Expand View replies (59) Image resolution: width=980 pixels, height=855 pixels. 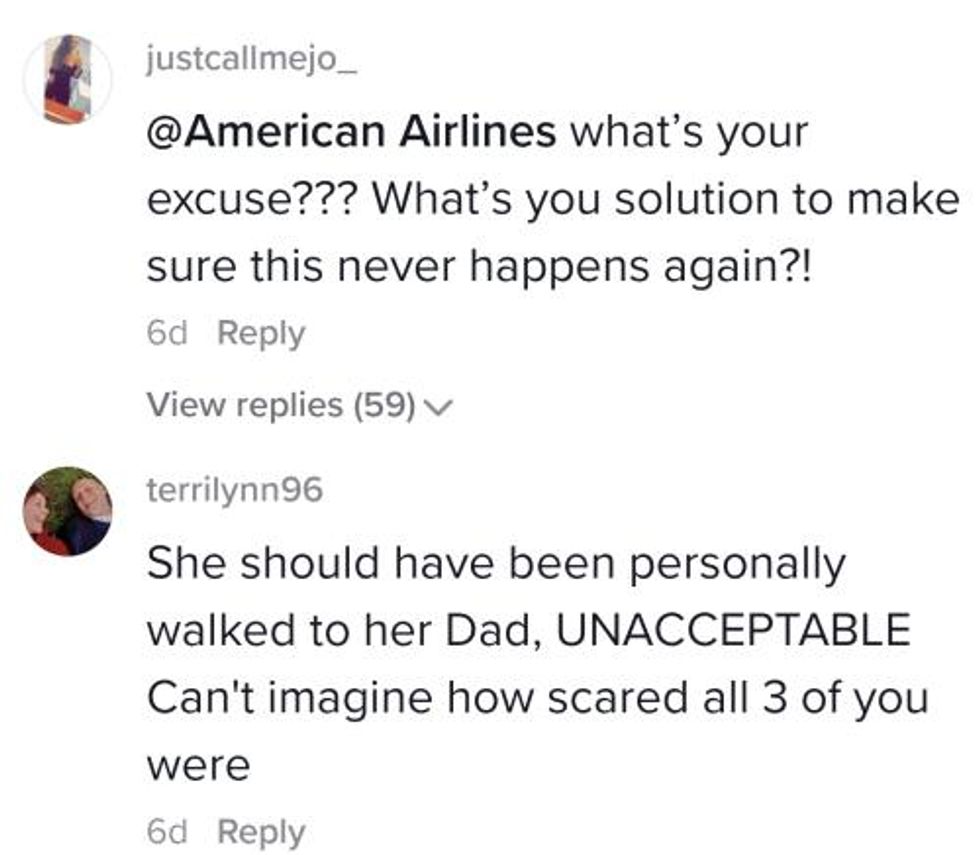(281, 405)
